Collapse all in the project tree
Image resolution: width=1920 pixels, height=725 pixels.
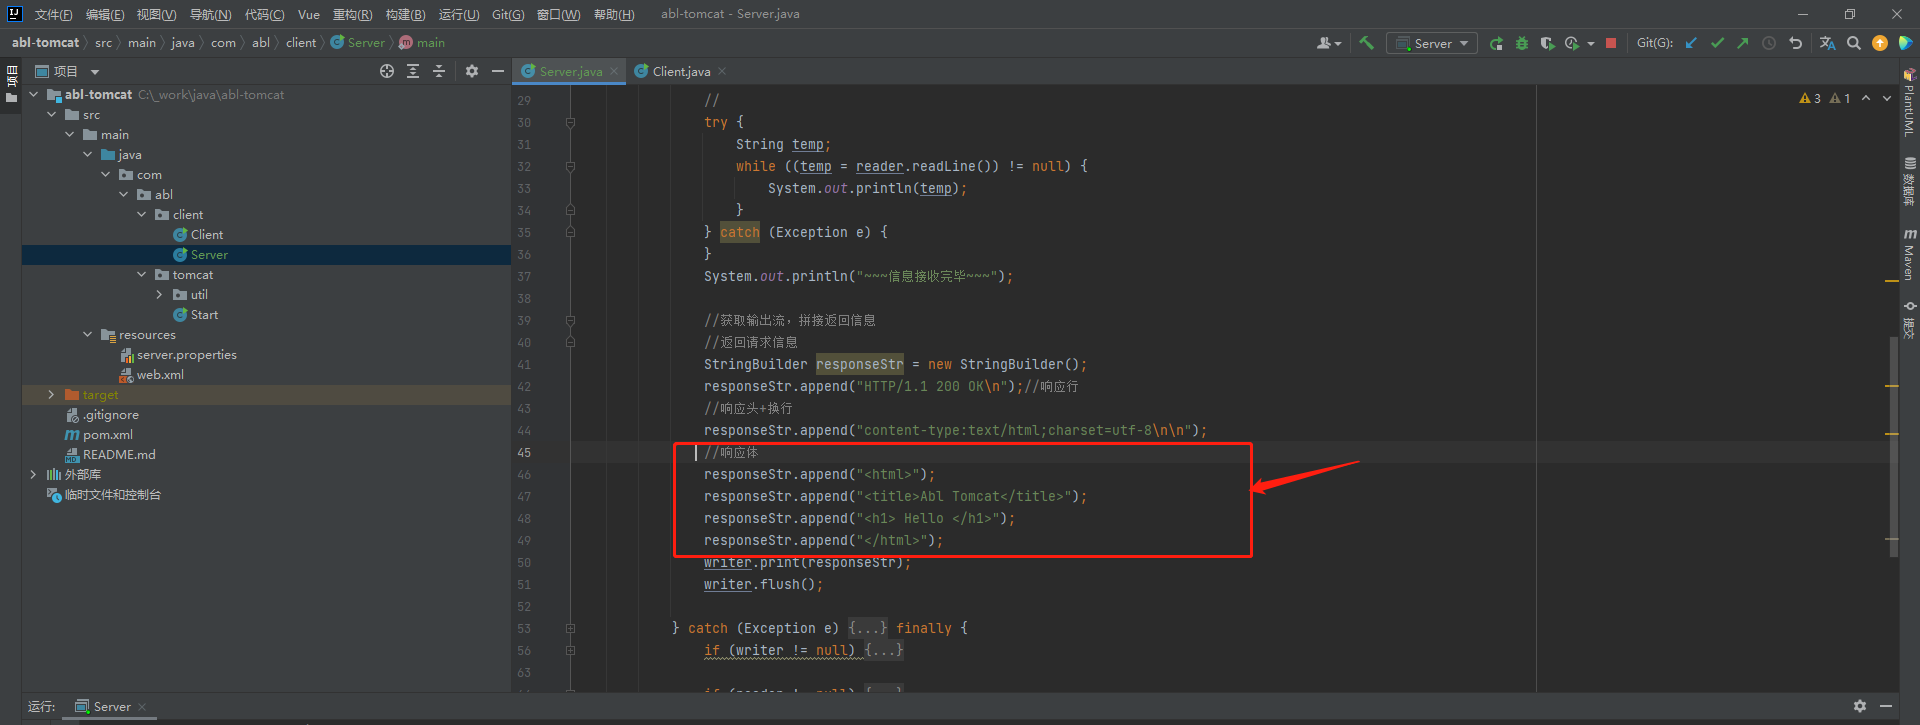click(x=439, y=71)
